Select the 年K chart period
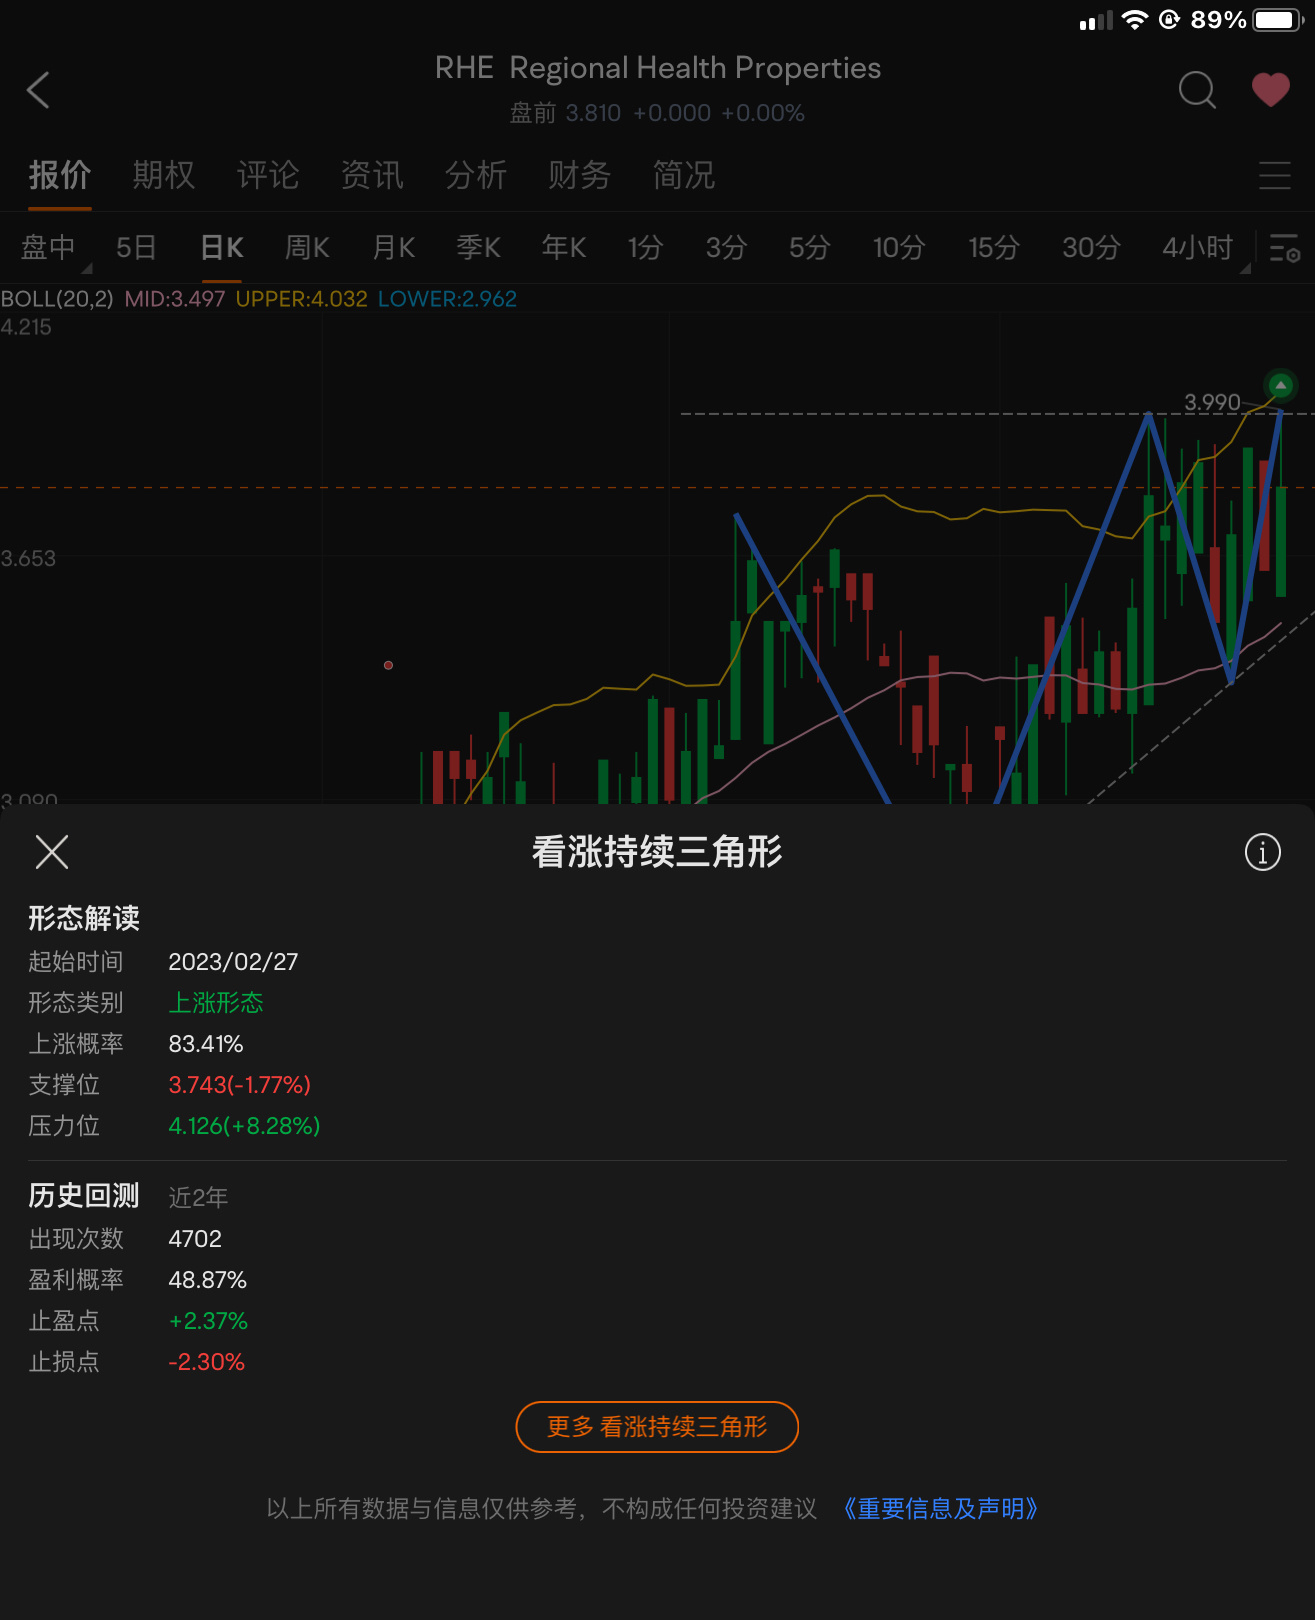The image size is (1315, 1620). coord(564,247)
